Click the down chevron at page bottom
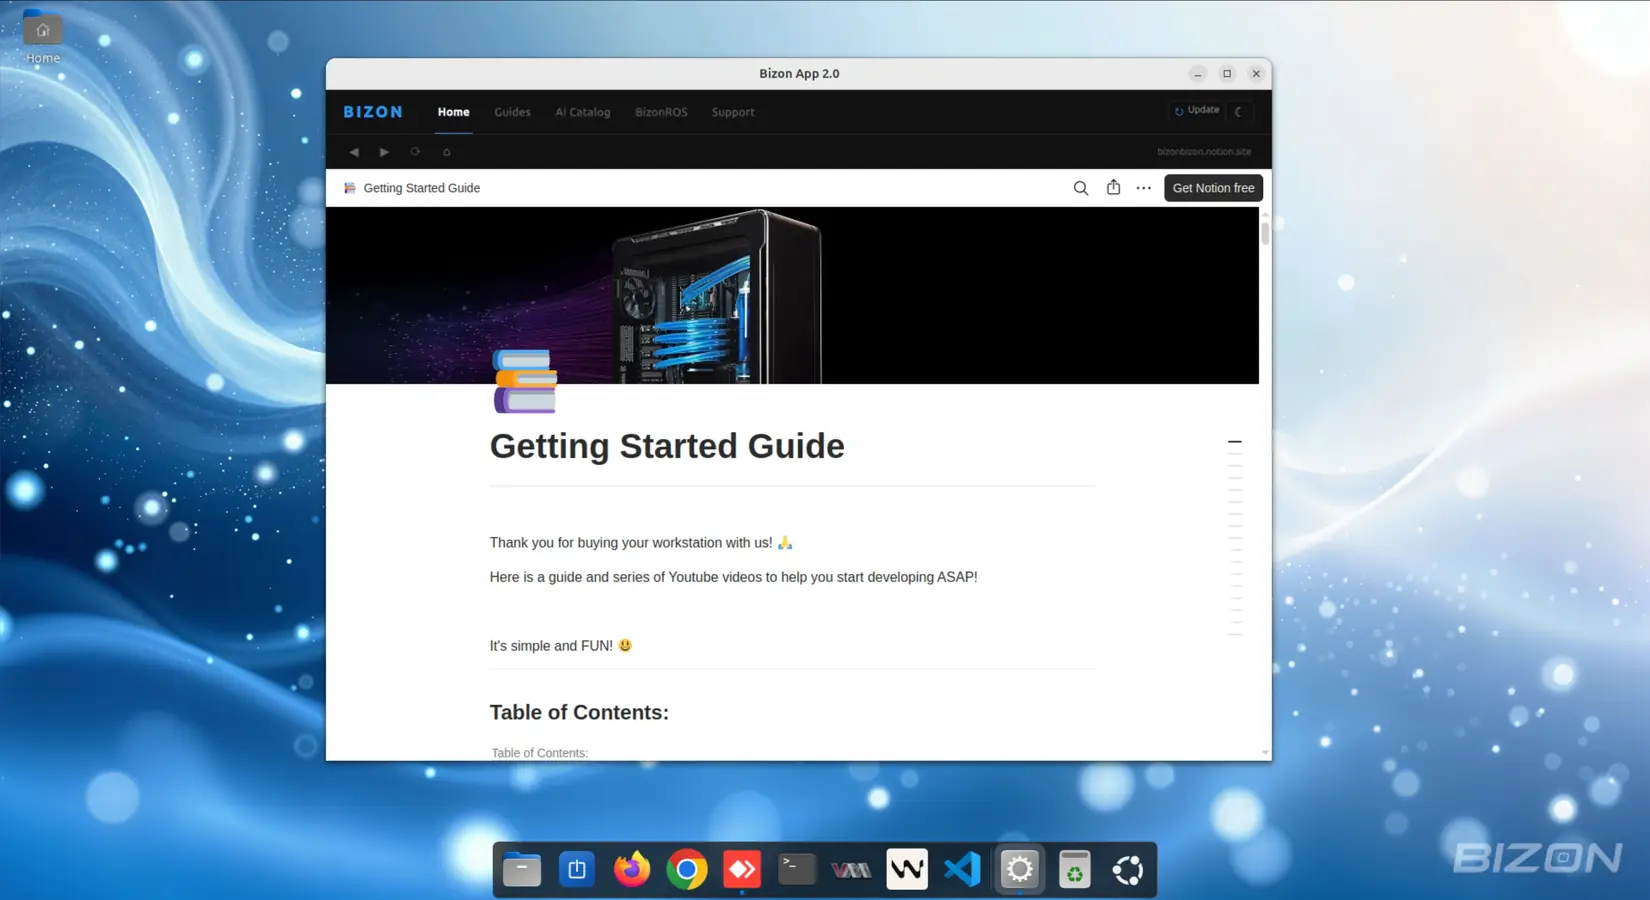Screen dimensions: 1650x900 click(1265, 752)
